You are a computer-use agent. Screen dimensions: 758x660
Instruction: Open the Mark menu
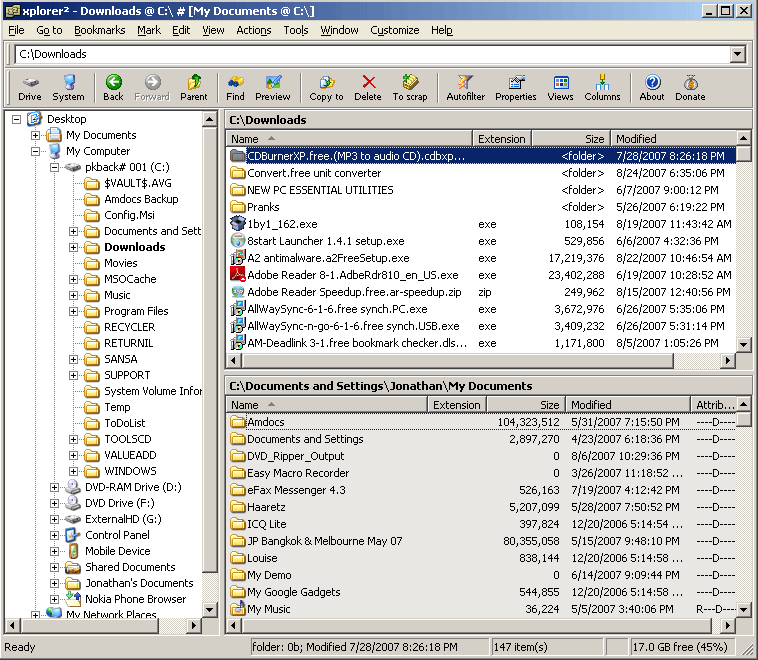pyautogui.click(x=149, y=30)
